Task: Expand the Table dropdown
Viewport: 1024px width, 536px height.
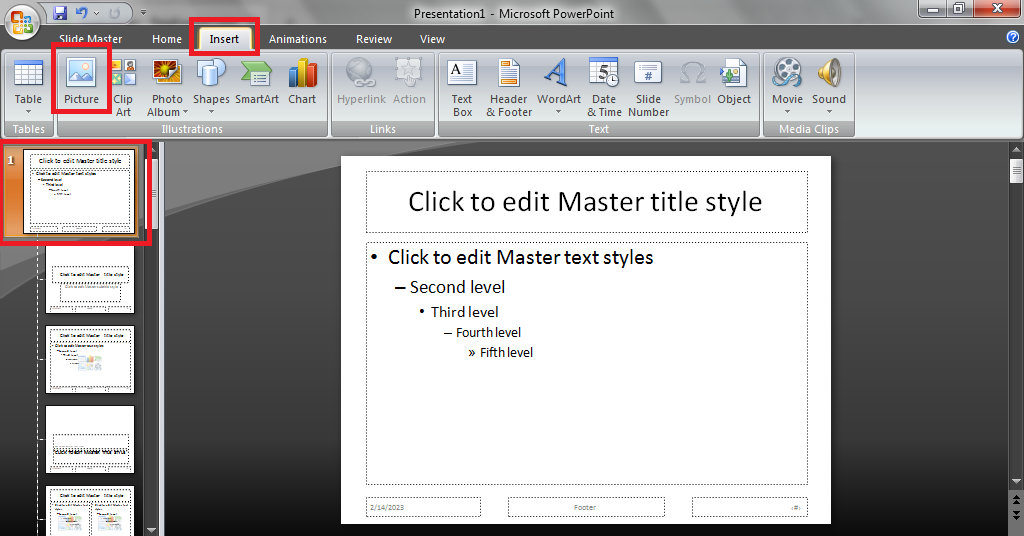Action: [28, 111]
